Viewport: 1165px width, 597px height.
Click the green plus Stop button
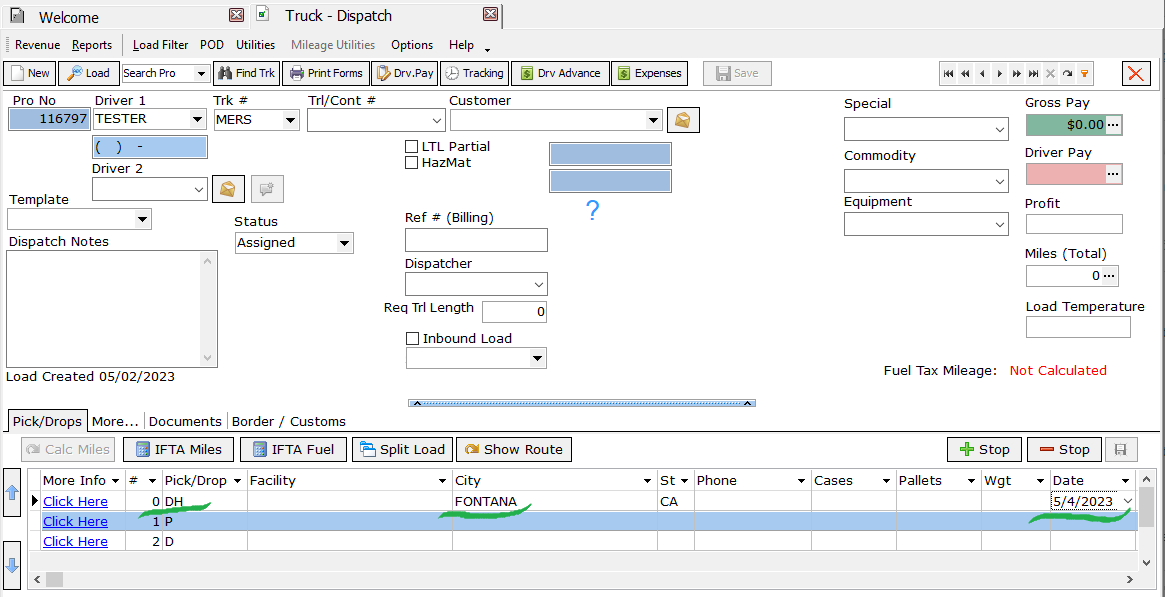pos(984,449)
